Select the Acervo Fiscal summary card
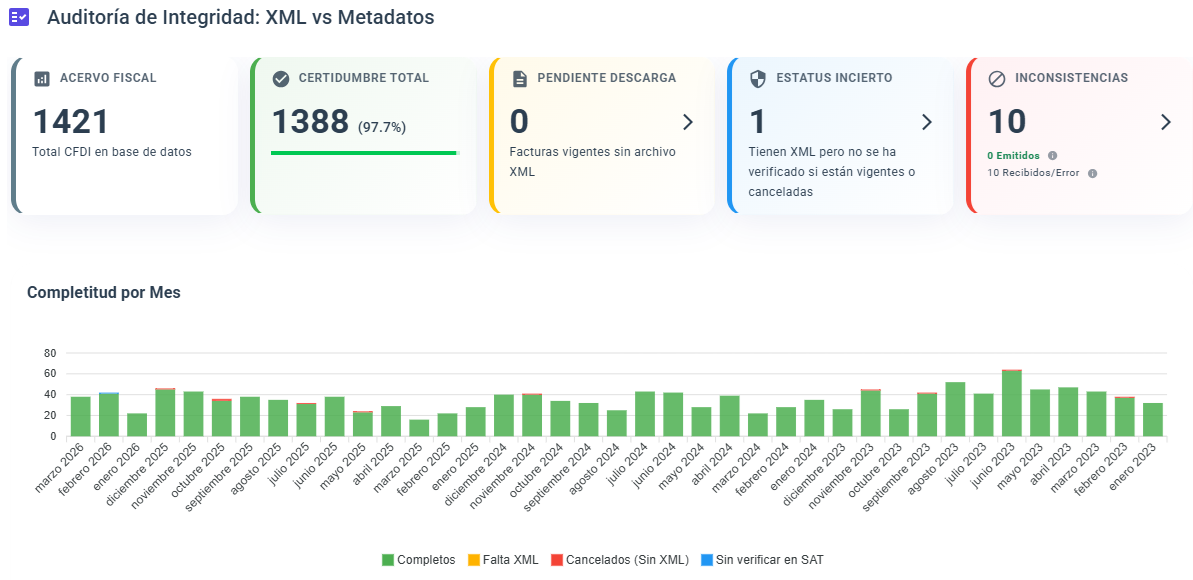Viewport: 1193px width, 580px height. pyautogui.click(x=122, y=137)
